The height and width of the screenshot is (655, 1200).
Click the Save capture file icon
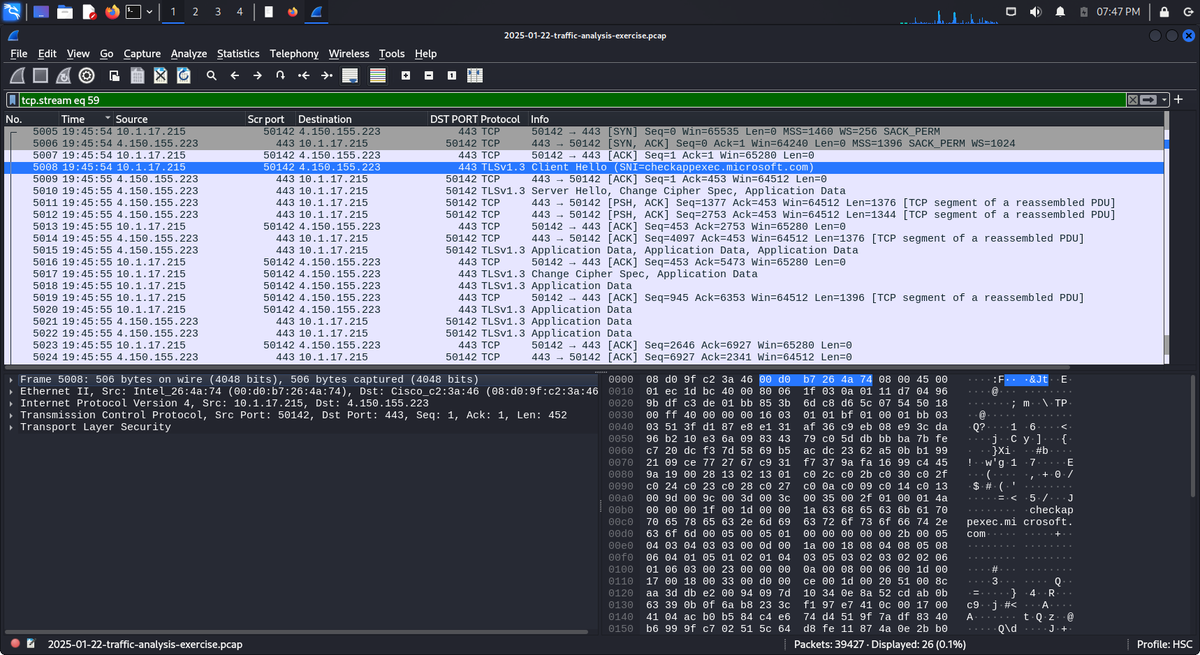point(137,75)
